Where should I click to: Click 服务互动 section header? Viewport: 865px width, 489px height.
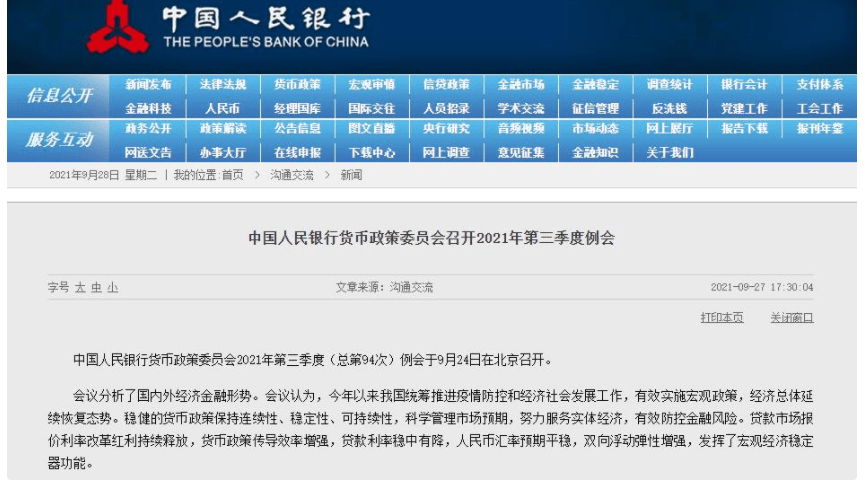click(59, 140)
